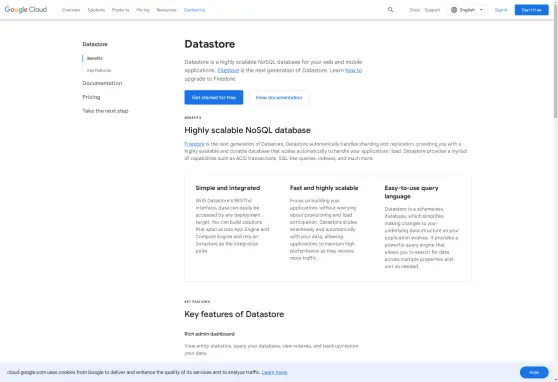558x382 pixels.
Task: Open the Resources menu
Action: (167, 10)
